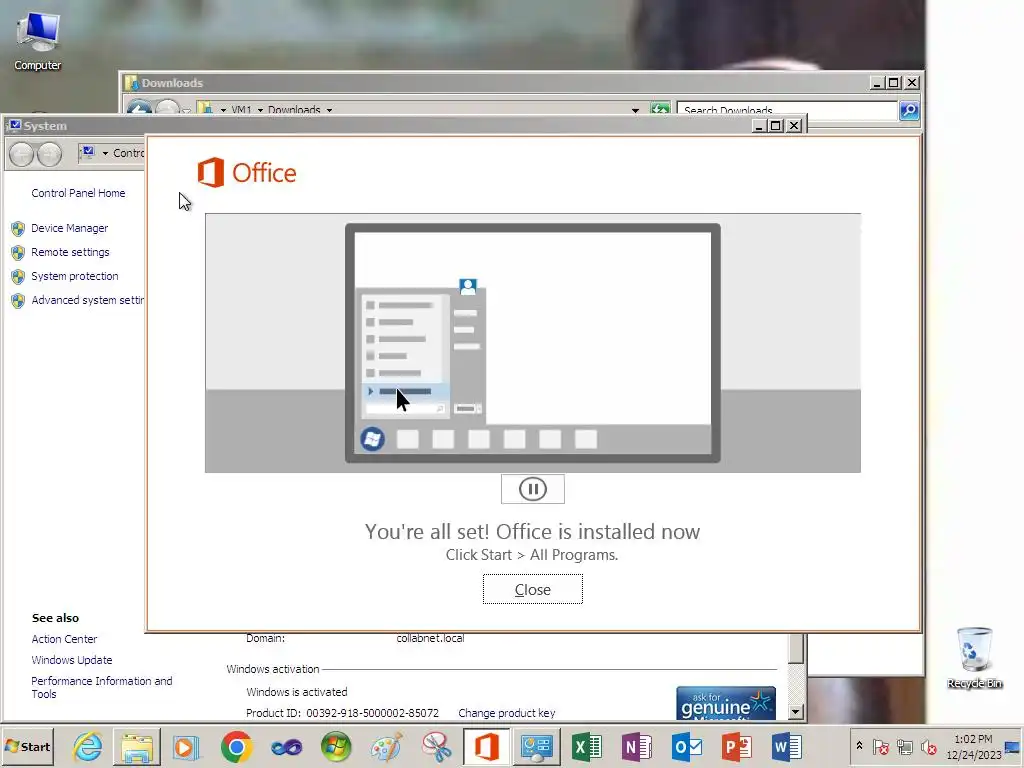1024x768 pixels.
Task: Click the Office logo in installer
Action: tap(246, 172)
